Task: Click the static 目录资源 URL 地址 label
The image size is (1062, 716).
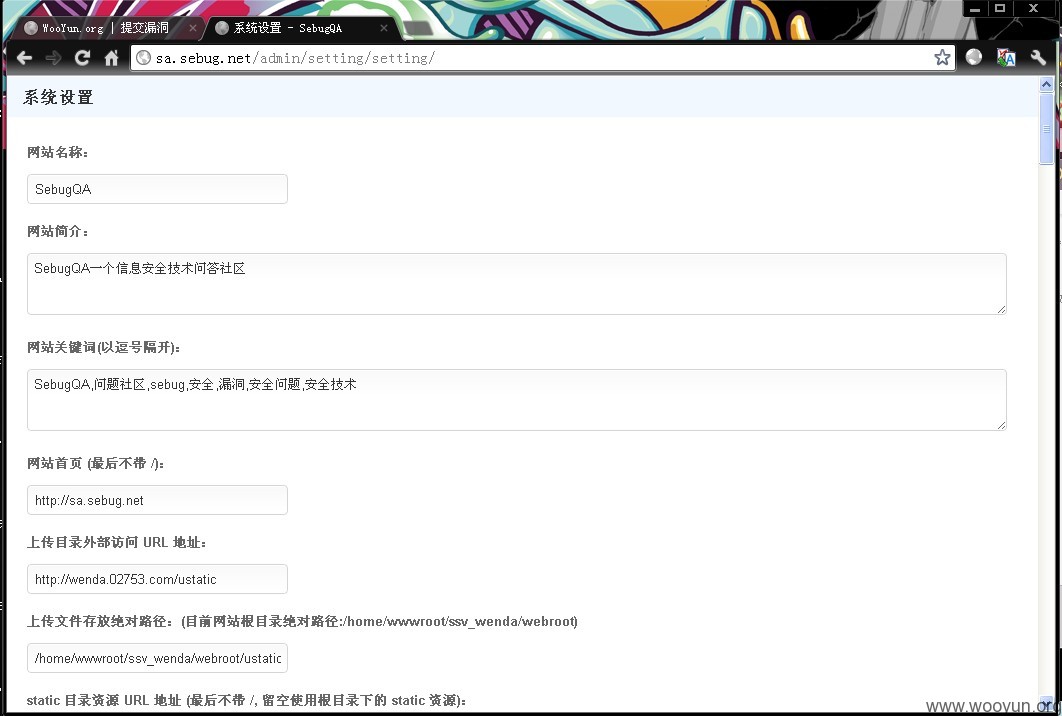Action: point(246,700)
